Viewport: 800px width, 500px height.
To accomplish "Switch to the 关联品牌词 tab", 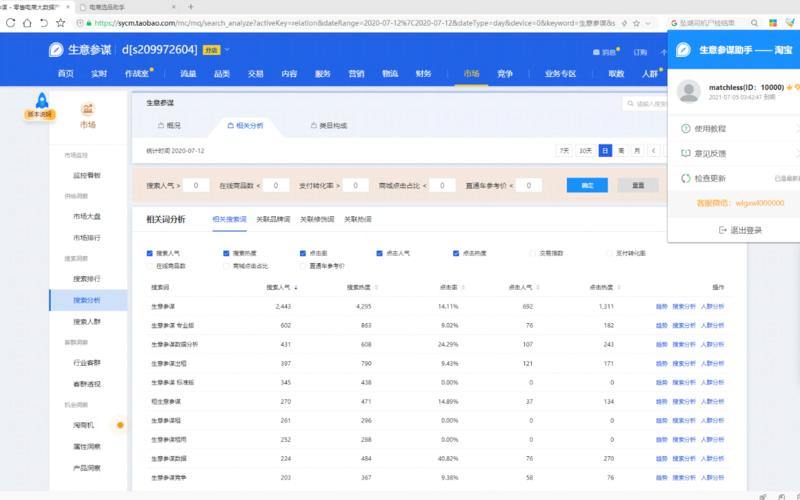I will tap(273, 219).
